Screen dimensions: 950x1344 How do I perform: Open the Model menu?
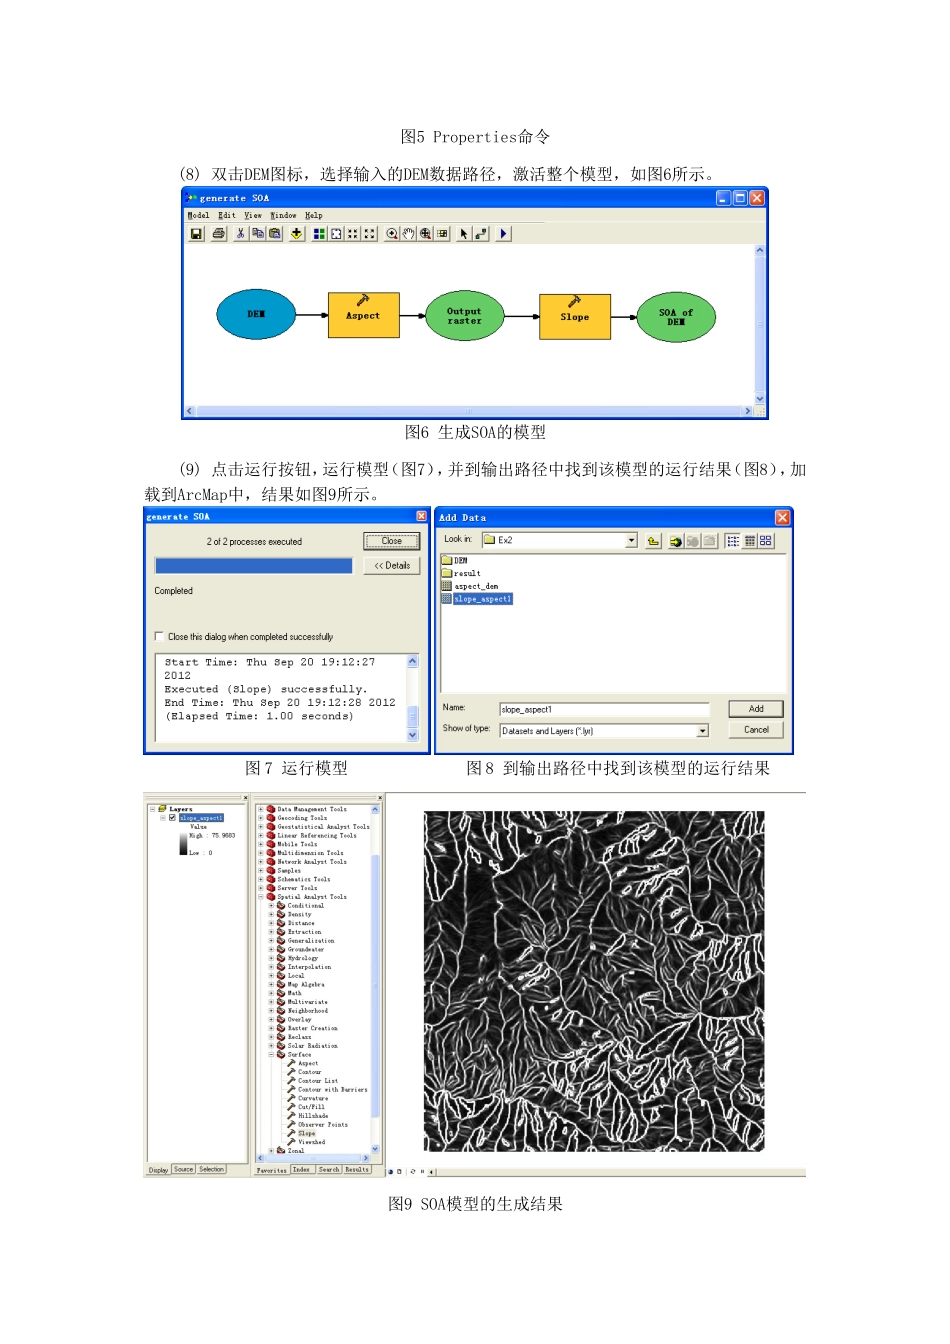(199, 215)
